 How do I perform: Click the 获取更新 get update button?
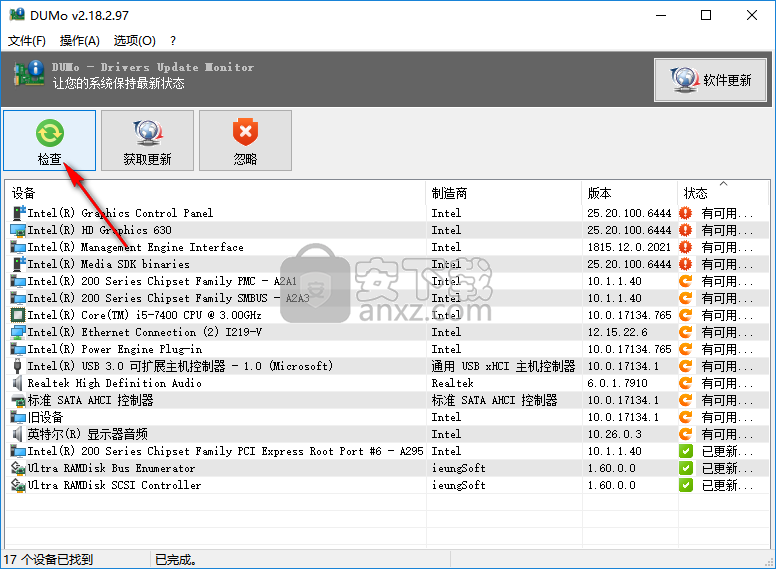[x=147, y=141]
